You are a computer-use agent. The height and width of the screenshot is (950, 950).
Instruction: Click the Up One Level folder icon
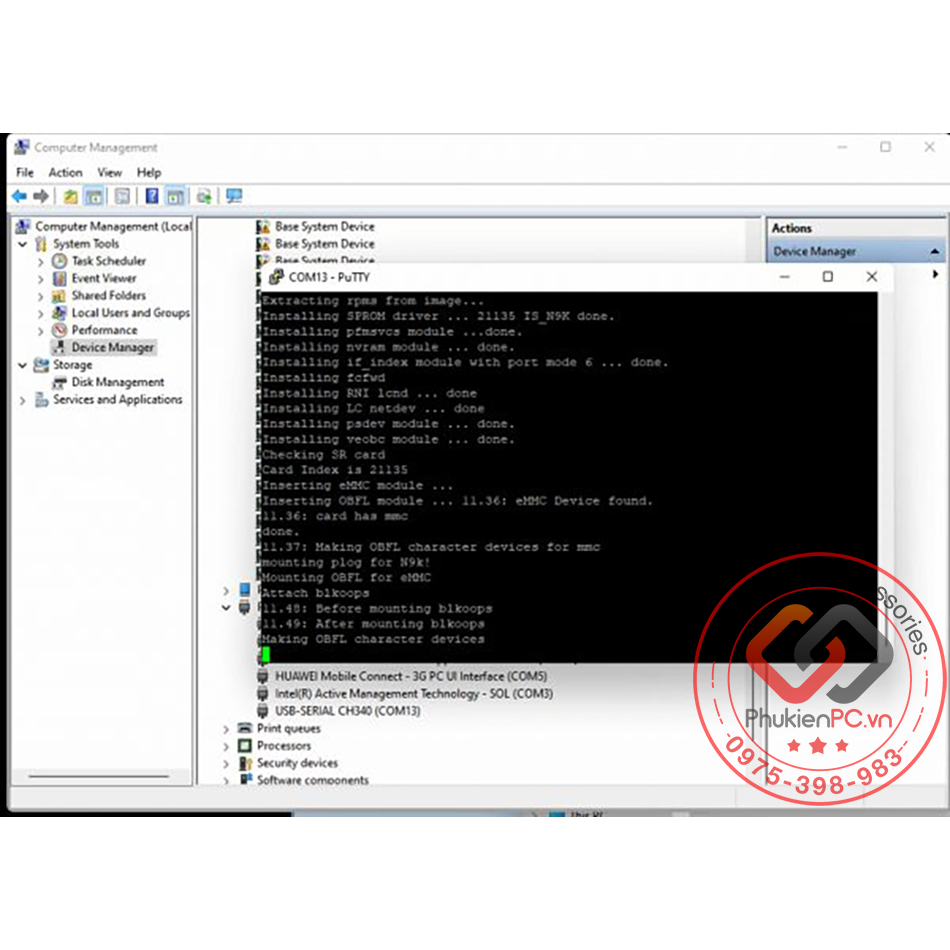tap(71, 196)
